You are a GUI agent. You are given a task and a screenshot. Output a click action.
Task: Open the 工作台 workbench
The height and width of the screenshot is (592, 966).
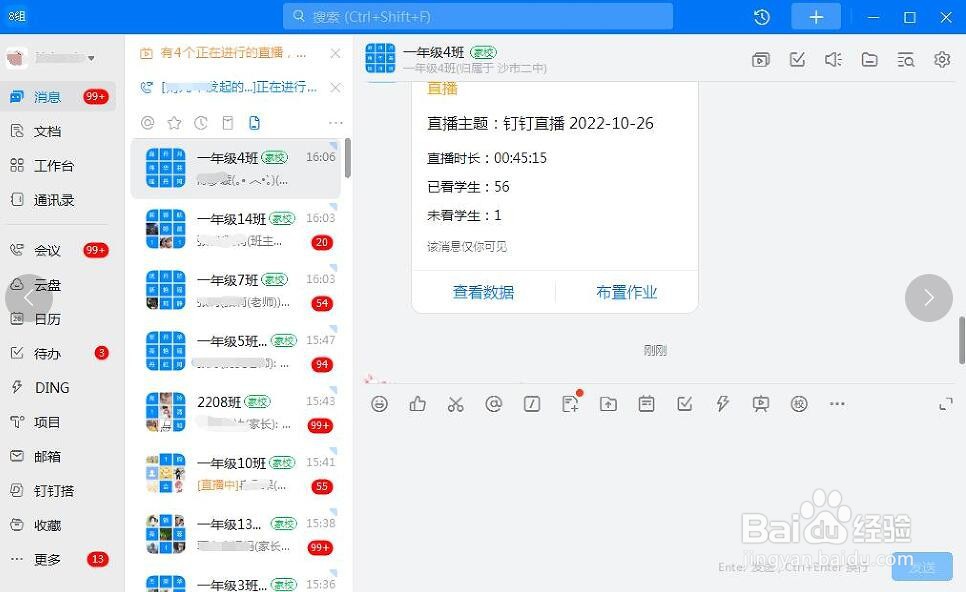coord(42,166)
